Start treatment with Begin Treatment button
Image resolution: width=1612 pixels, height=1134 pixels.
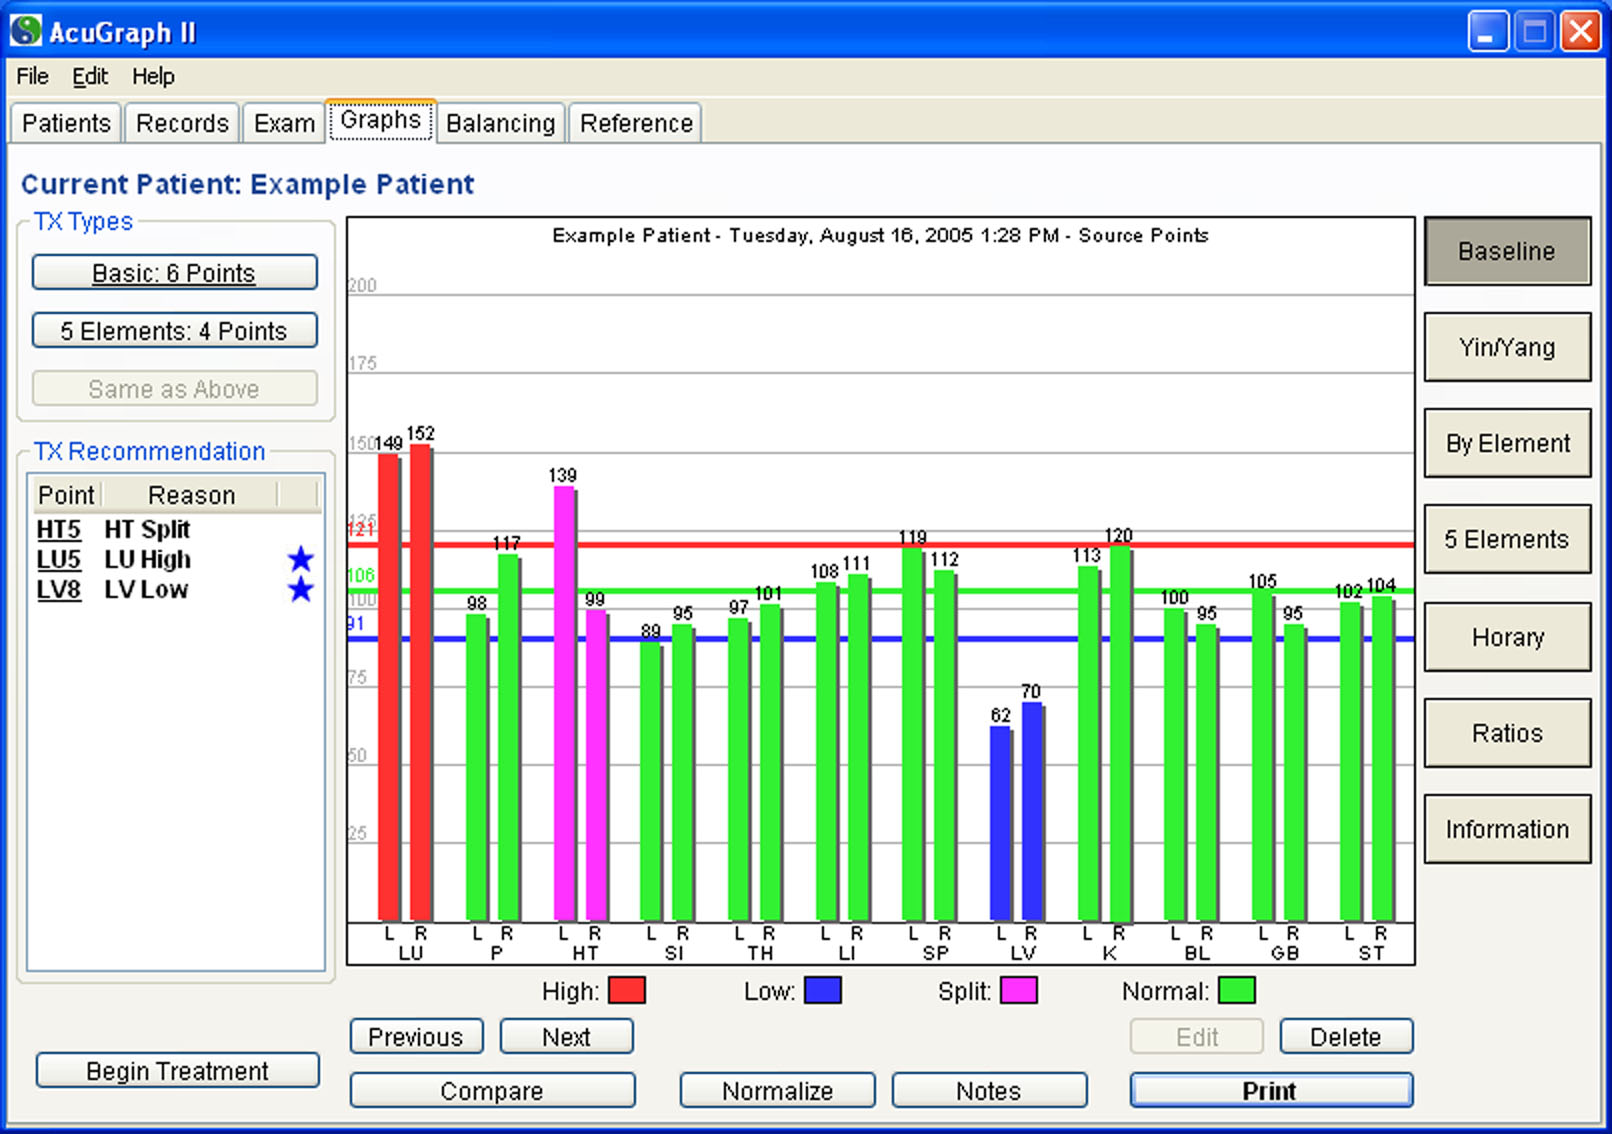click(x=177, y=1071)
